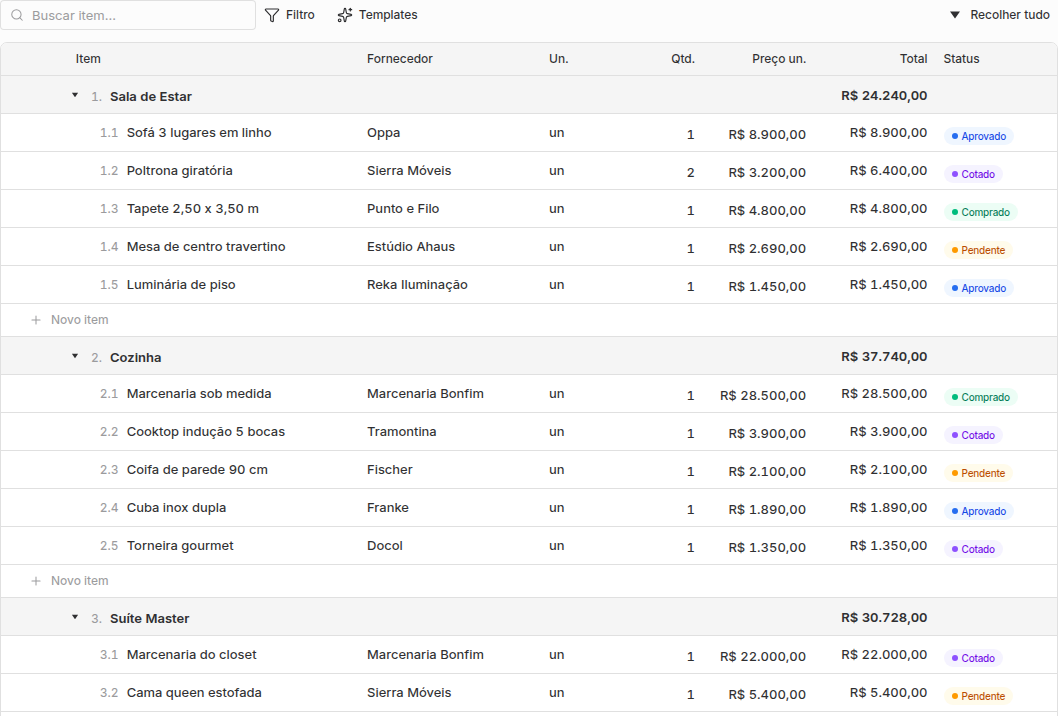Viewport: 1058px width, 716px height.
Task: Collapse the Cozinha group
Action: (x=75, y=356)
